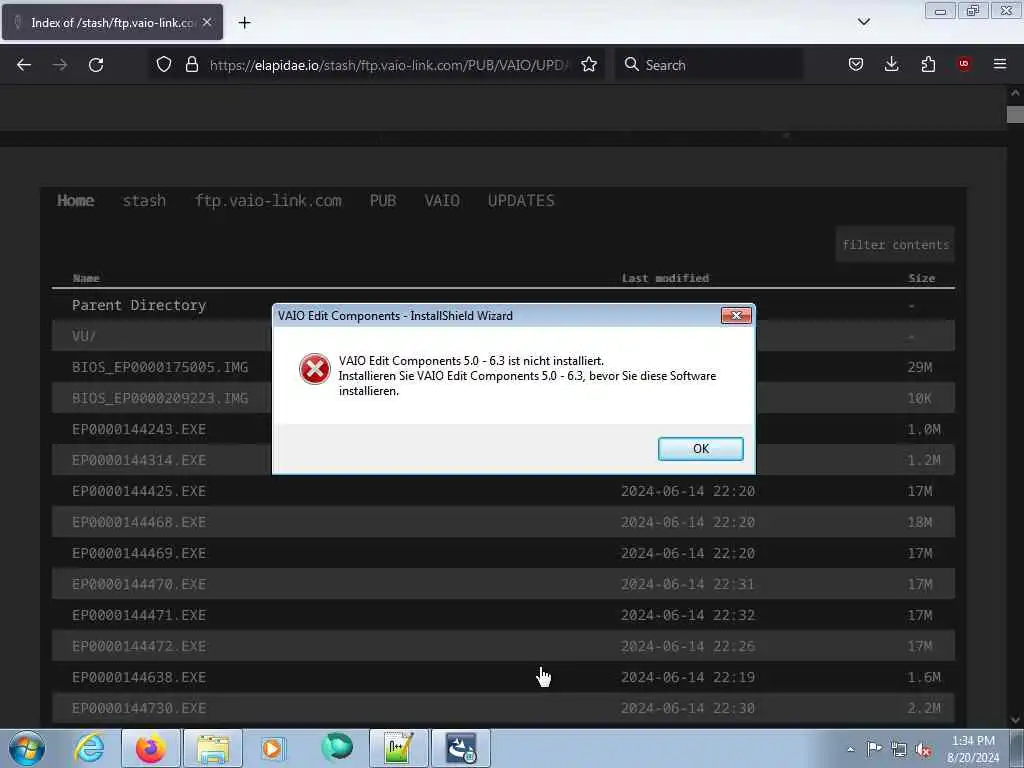Download EP0000144468.EXE
Screen dimensions: 1024x768
pyautogui.click(x=139, y=522)
